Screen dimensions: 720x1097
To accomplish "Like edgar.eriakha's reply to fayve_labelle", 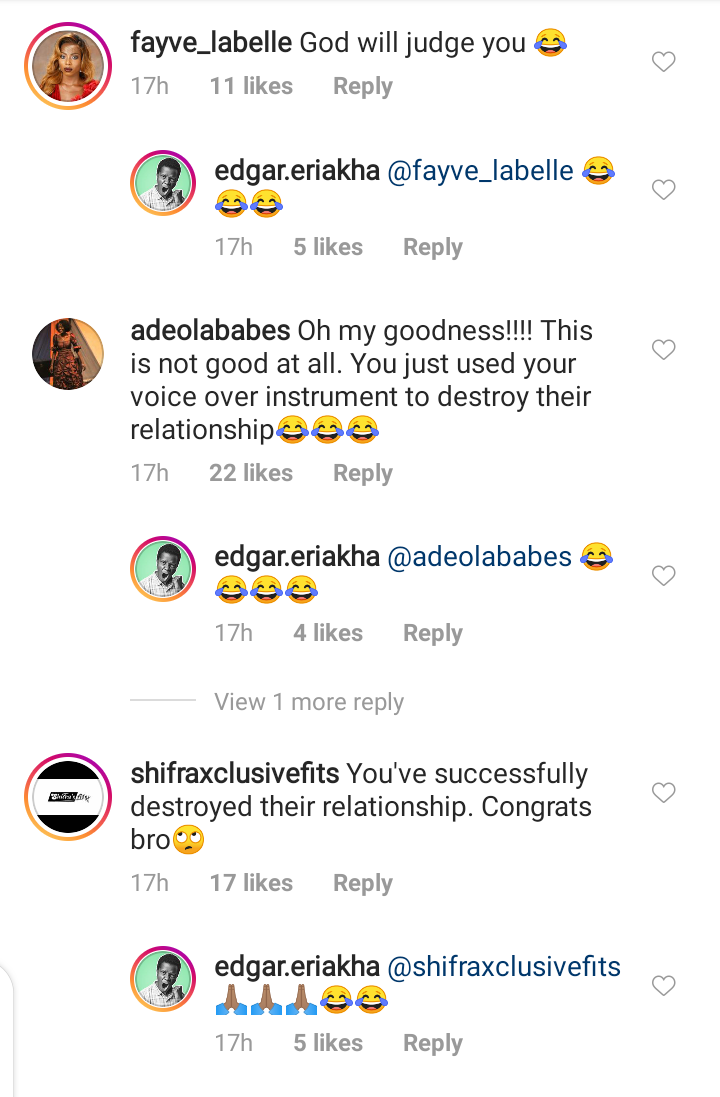I will (663, 190).
